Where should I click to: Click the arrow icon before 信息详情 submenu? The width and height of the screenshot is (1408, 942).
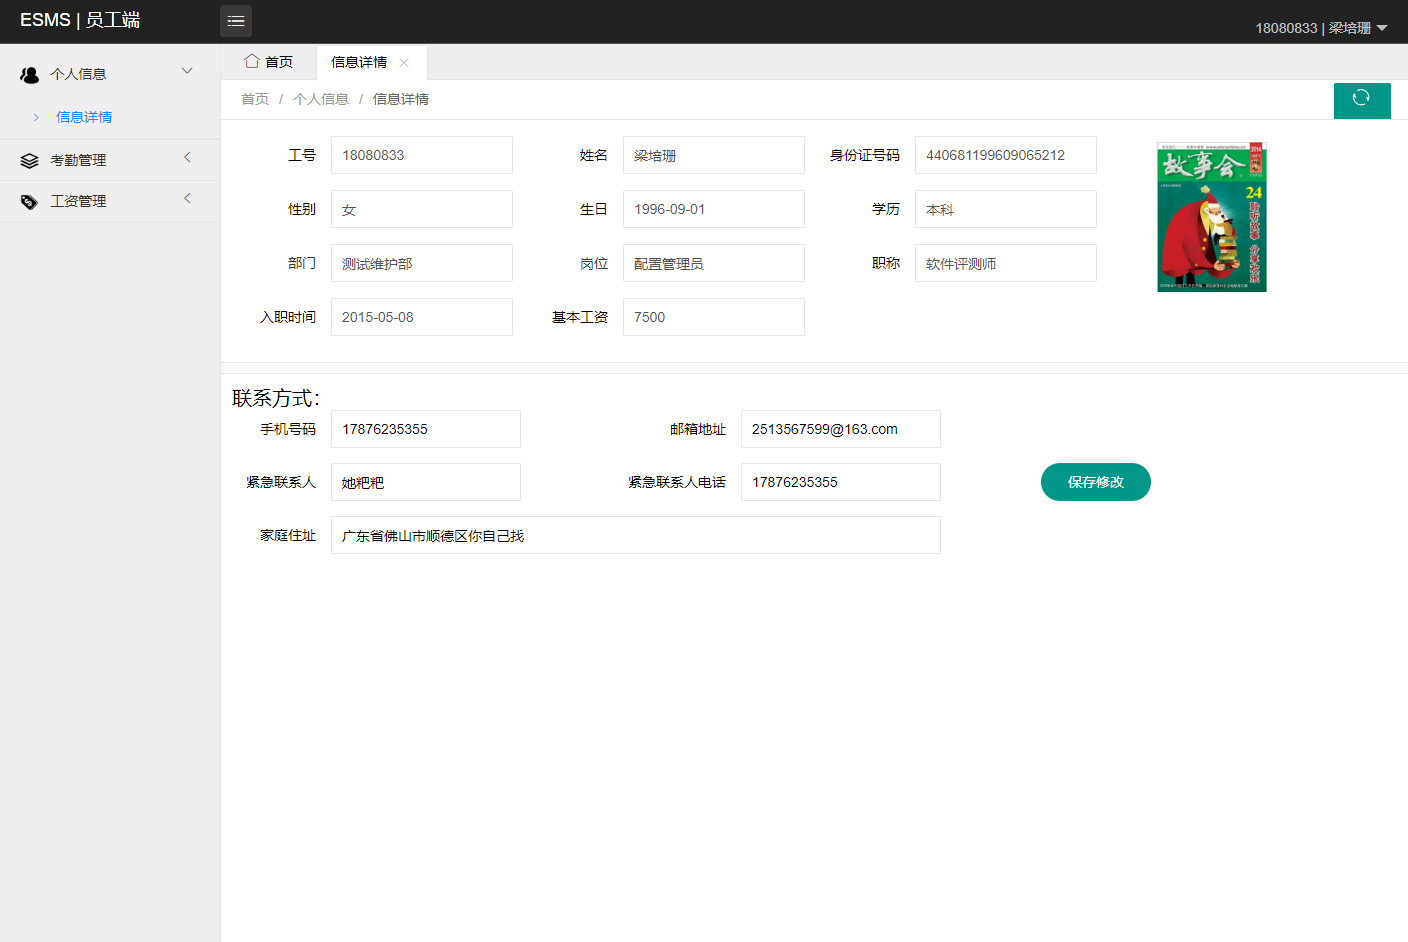[35, 117]
